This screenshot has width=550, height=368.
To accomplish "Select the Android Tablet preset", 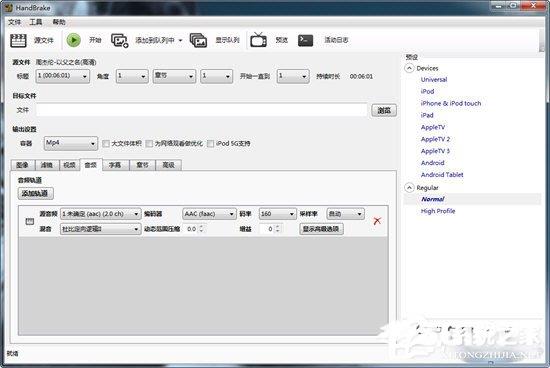I will [442, 175].
